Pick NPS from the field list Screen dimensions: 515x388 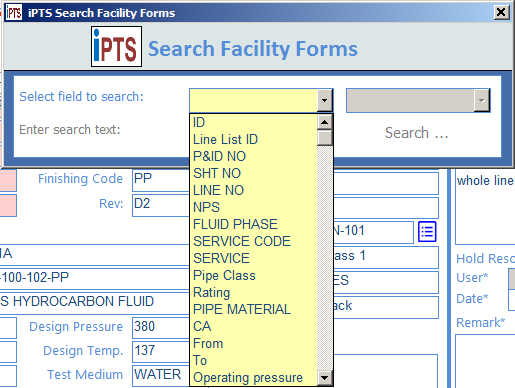[x=254, y=207]
